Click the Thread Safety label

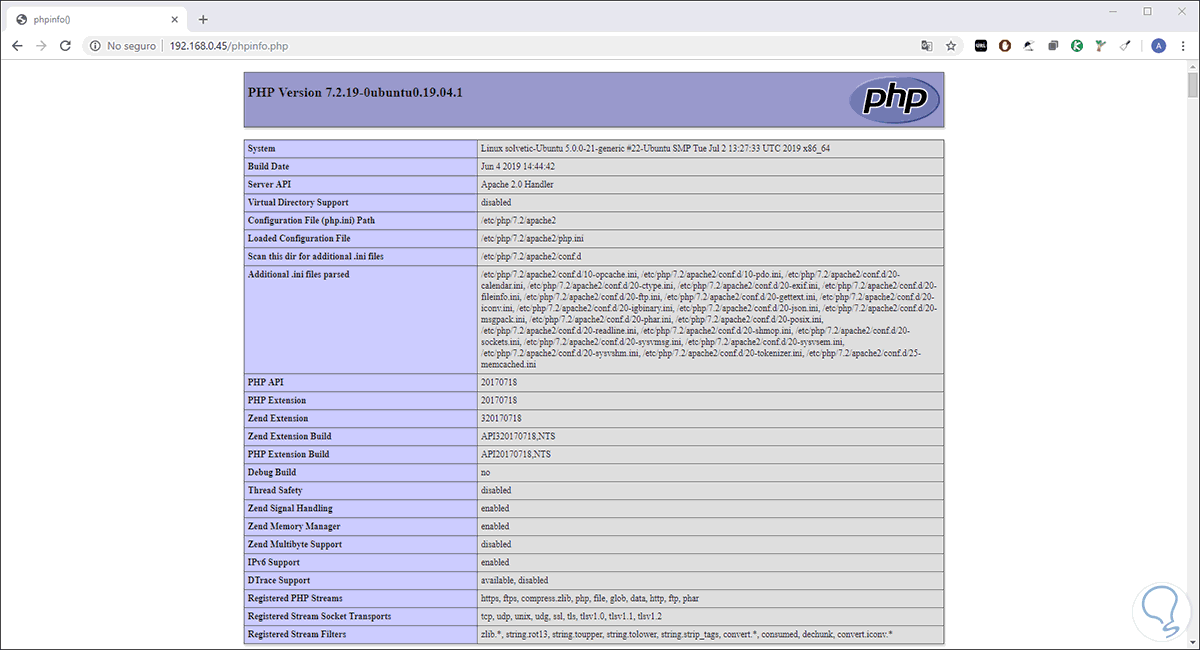(x=275, y=490)
